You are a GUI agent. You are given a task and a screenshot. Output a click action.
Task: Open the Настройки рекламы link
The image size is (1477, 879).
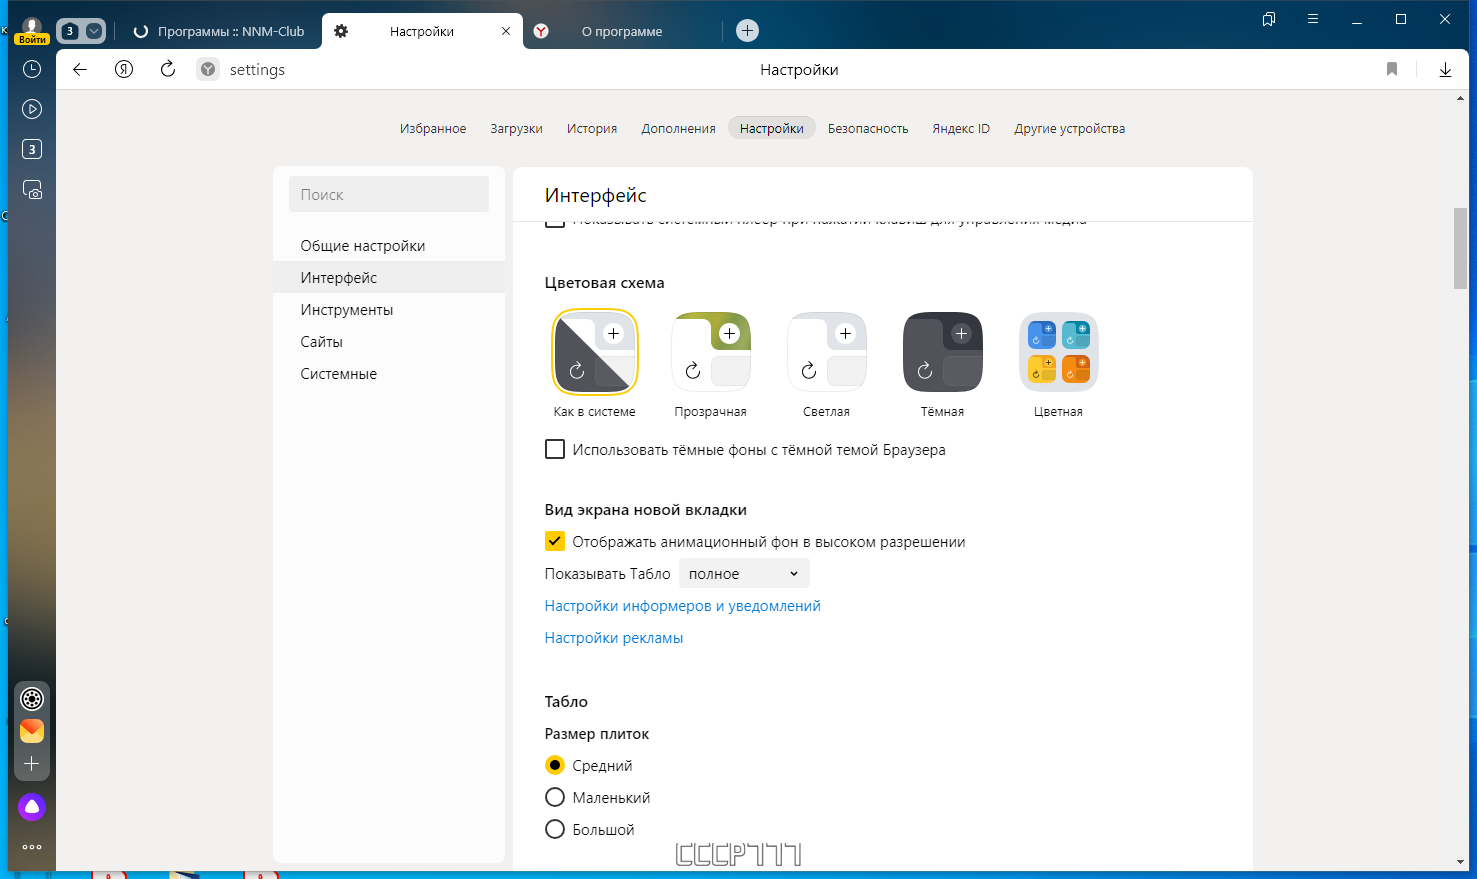[x=614, y=637]
